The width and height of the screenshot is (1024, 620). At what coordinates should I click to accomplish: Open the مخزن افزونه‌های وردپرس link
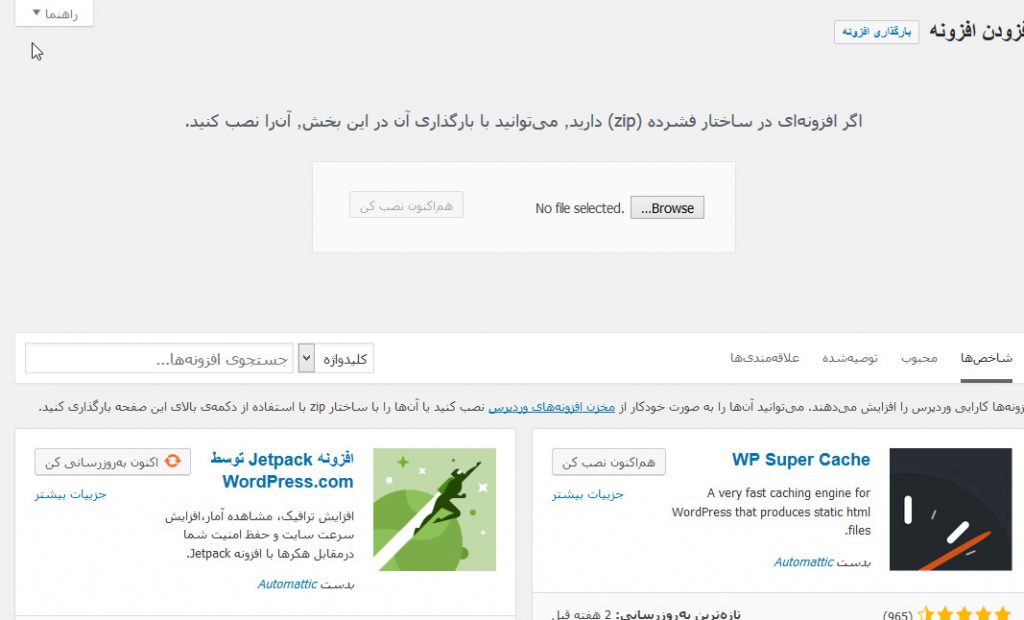click(x=552, y=407)
